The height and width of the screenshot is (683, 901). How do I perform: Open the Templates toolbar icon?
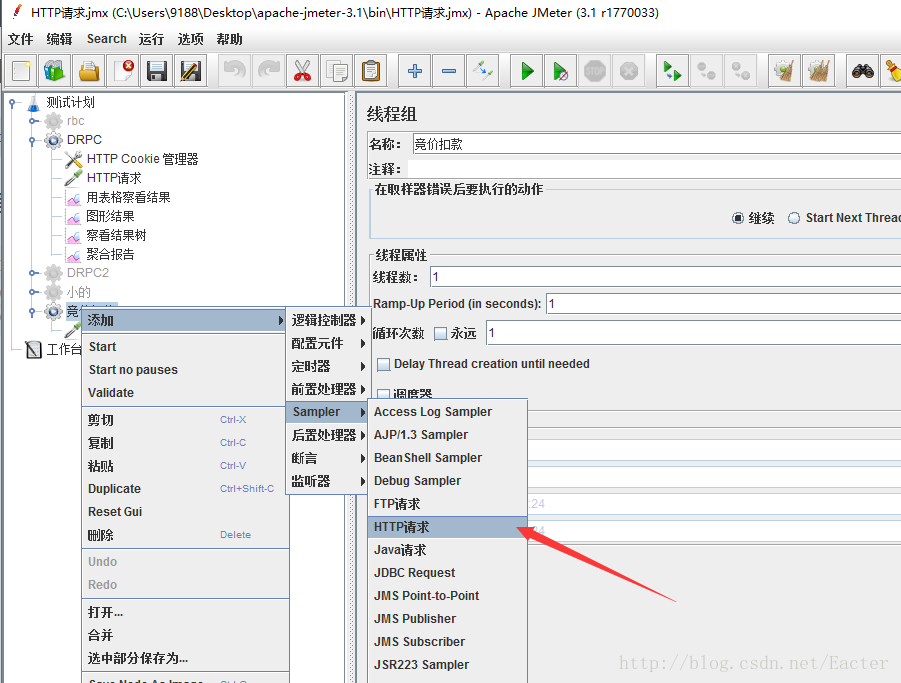55,71
